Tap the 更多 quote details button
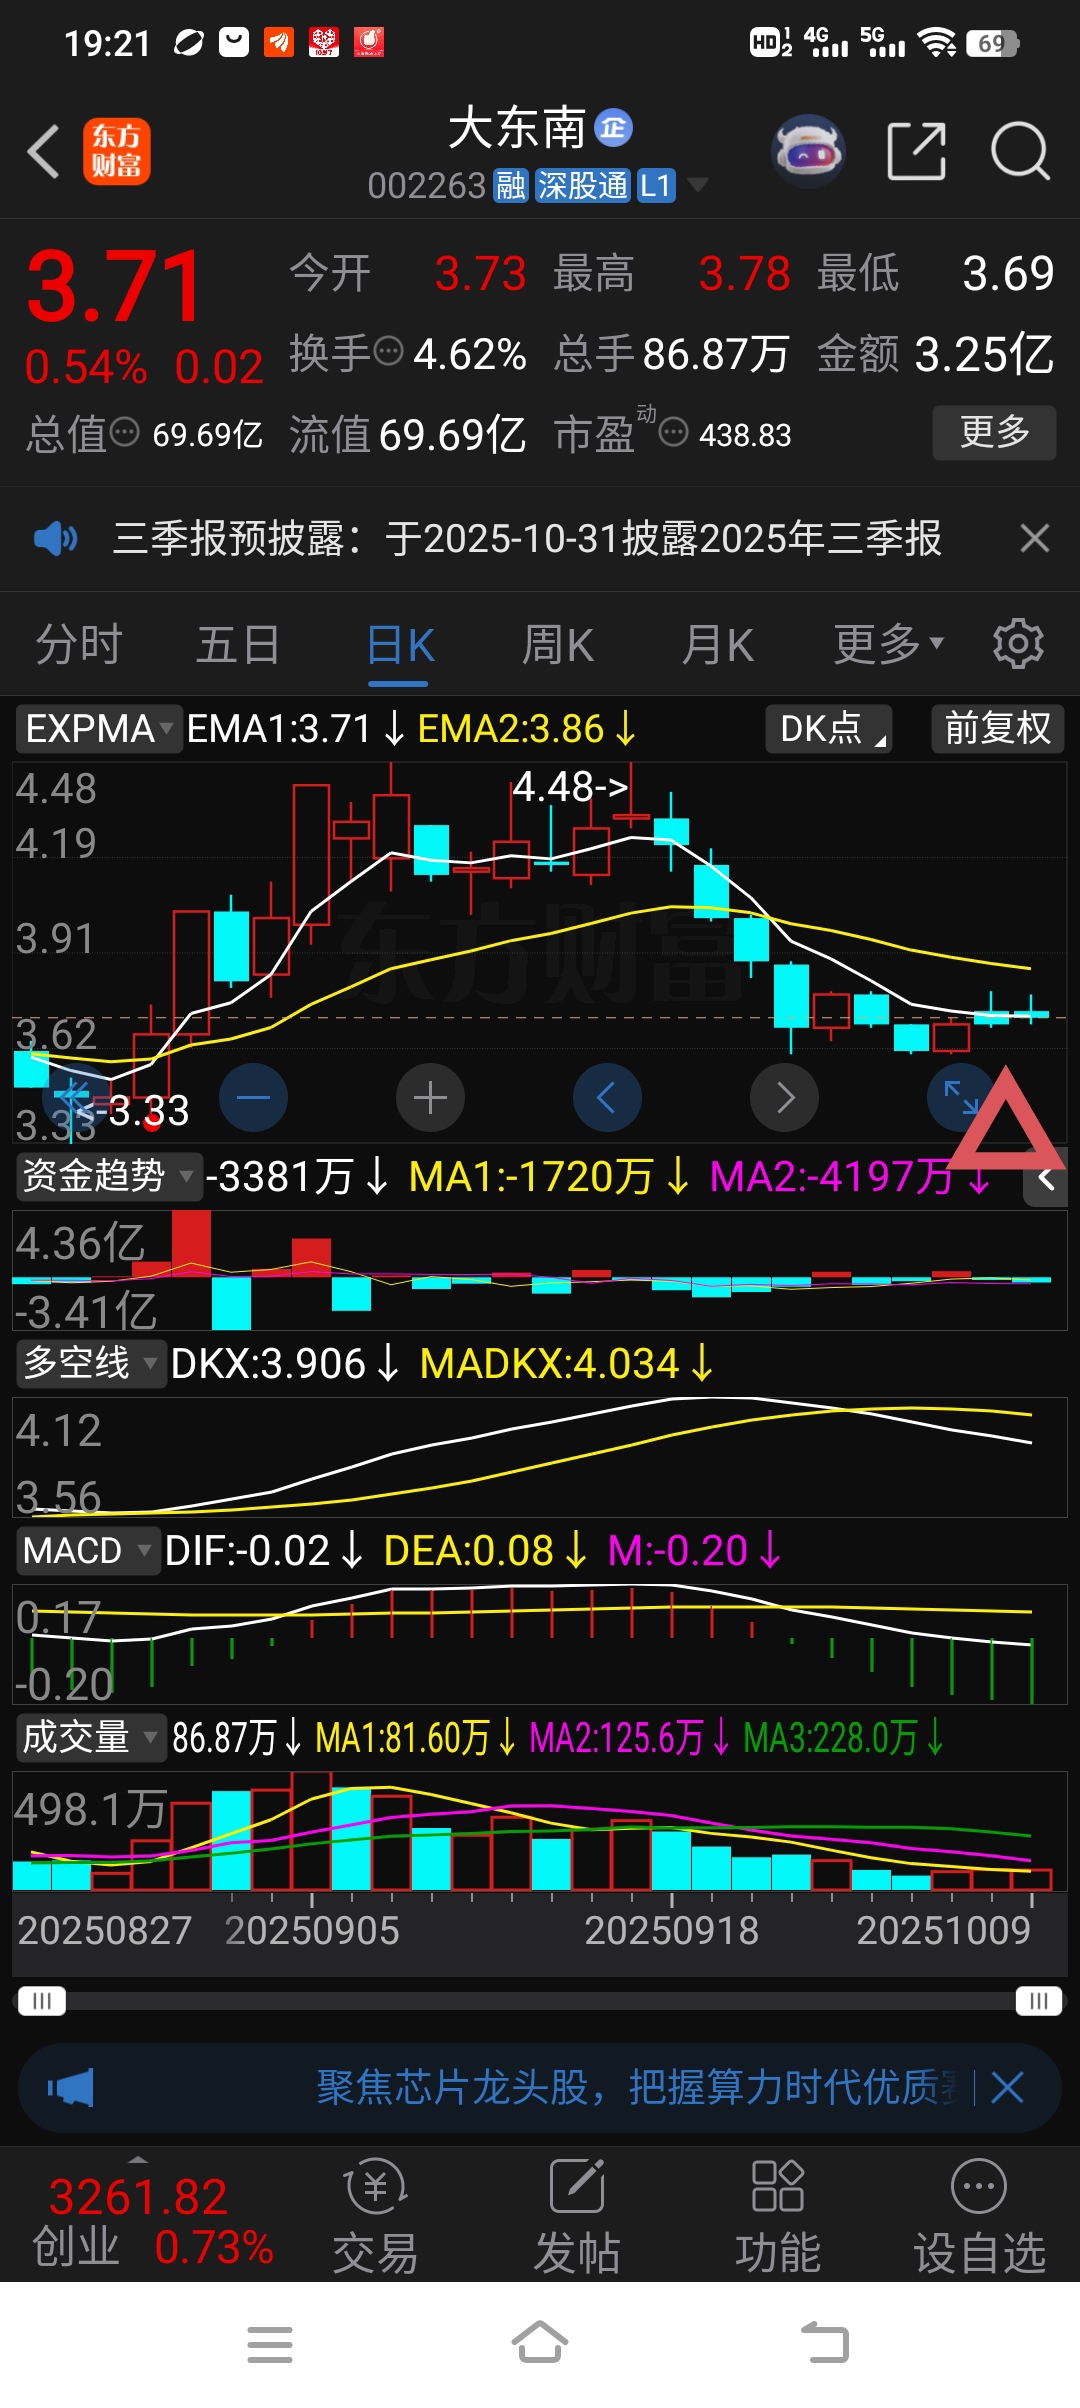The width and height of the screenshot is (1080, 2408). point(994,432)
